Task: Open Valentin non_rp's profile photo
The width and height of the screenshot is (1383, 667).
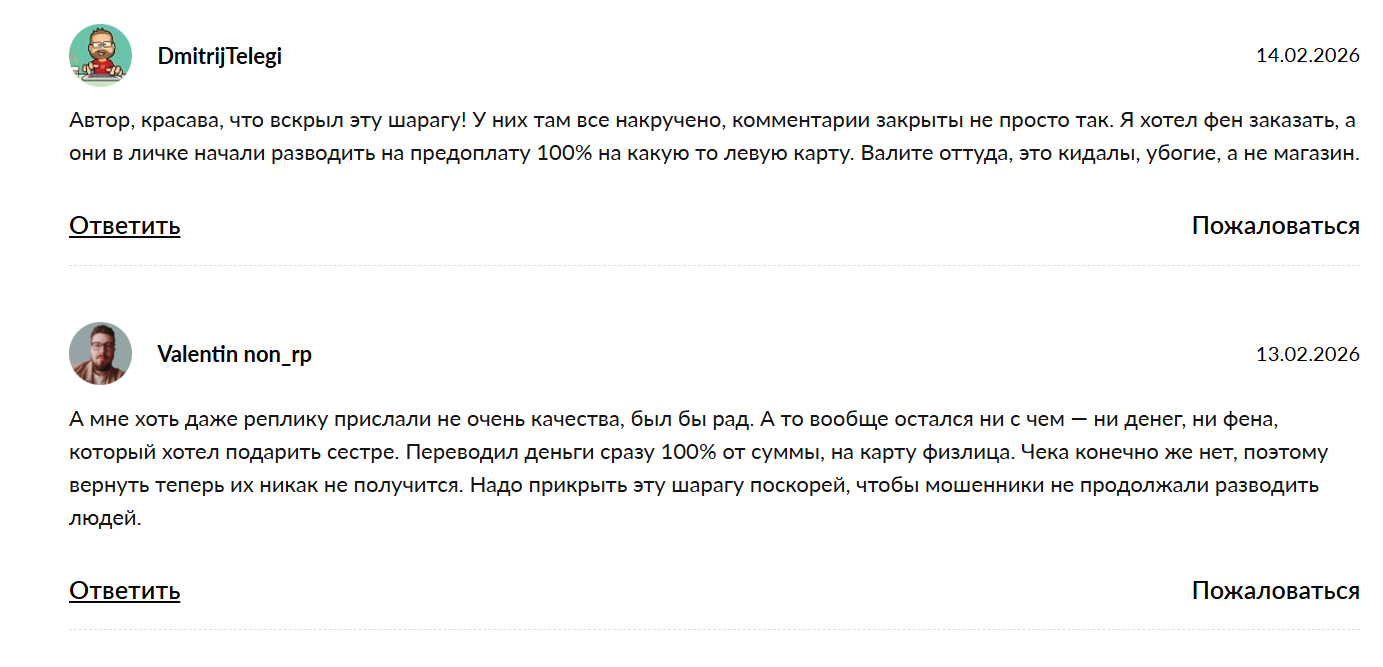Action: [x=100, y=354]
